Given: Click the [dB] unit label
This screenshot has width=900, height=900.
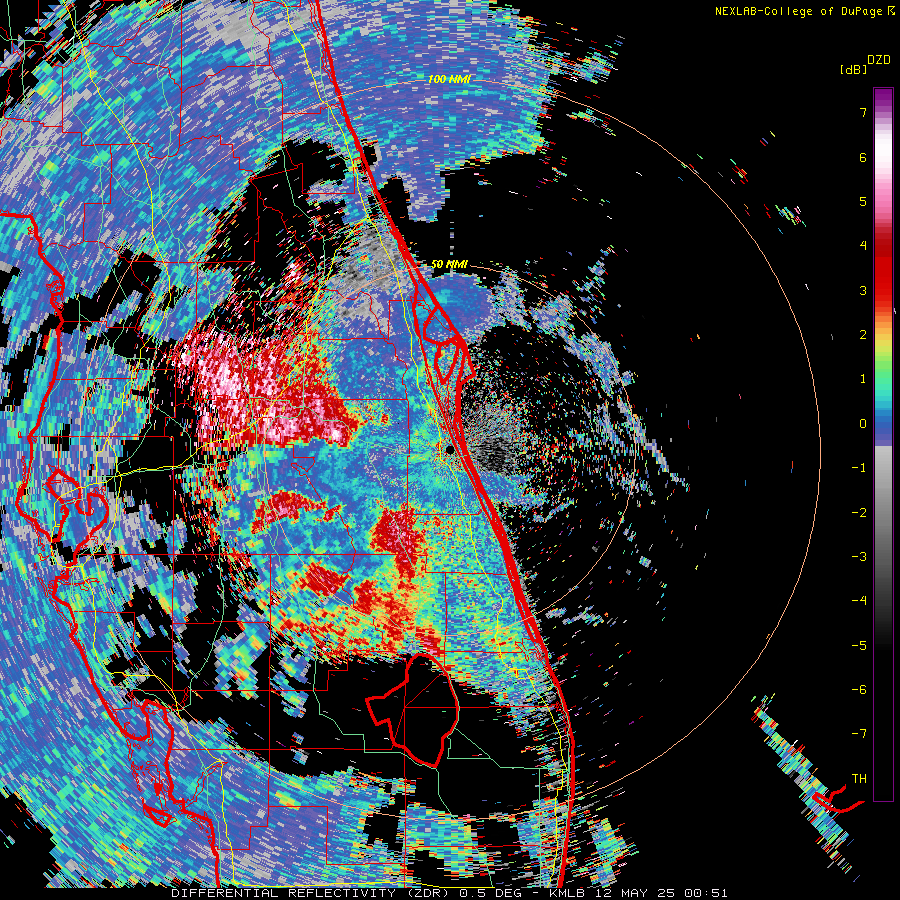Looking at the screenshot, I should pyautogui.click(x=853, y=70).
